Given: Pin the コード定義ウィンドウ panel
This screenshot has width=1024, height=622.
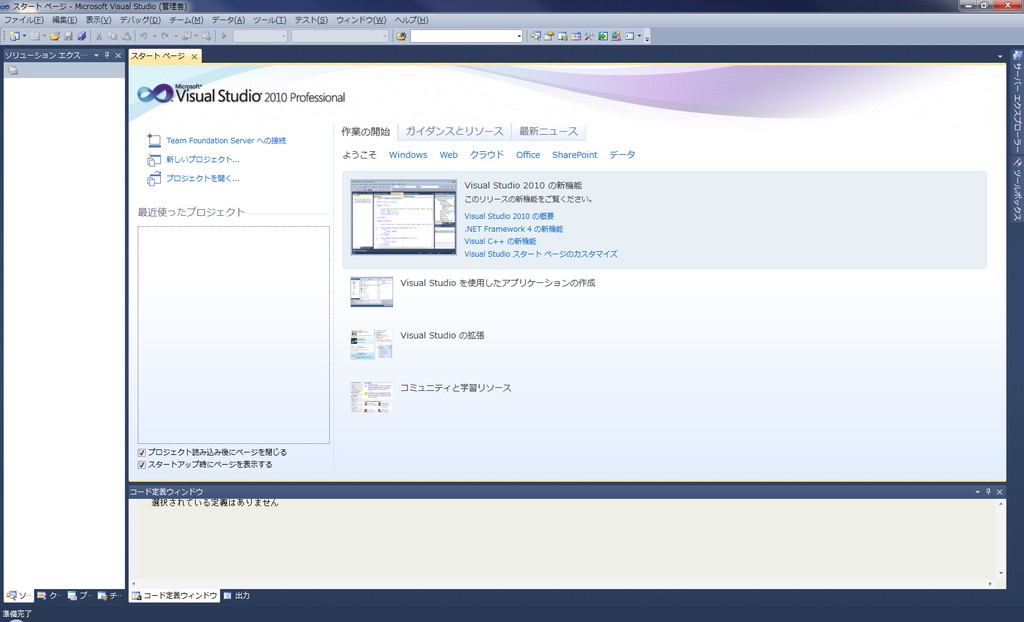Looking at the screenshot, I should click(988, 492).
